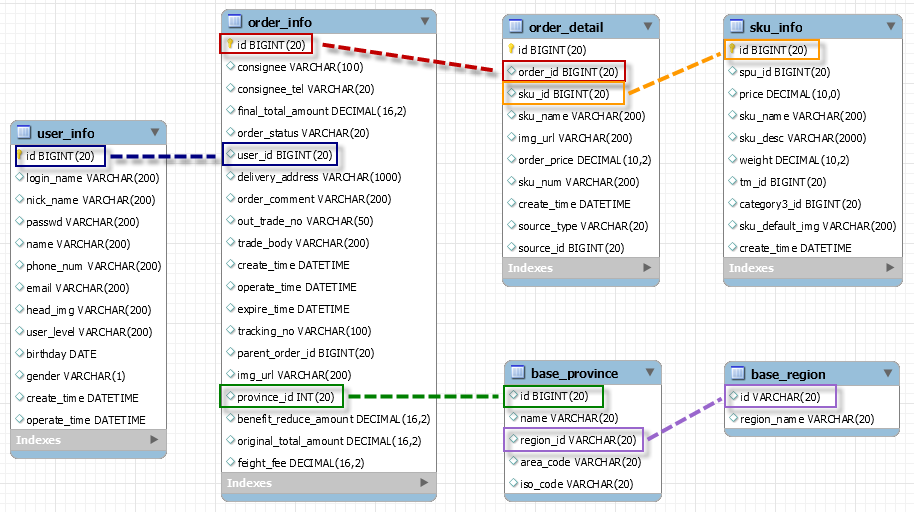
Task: Click the key icon beside user_info id
Action: [x=20, y=155]
